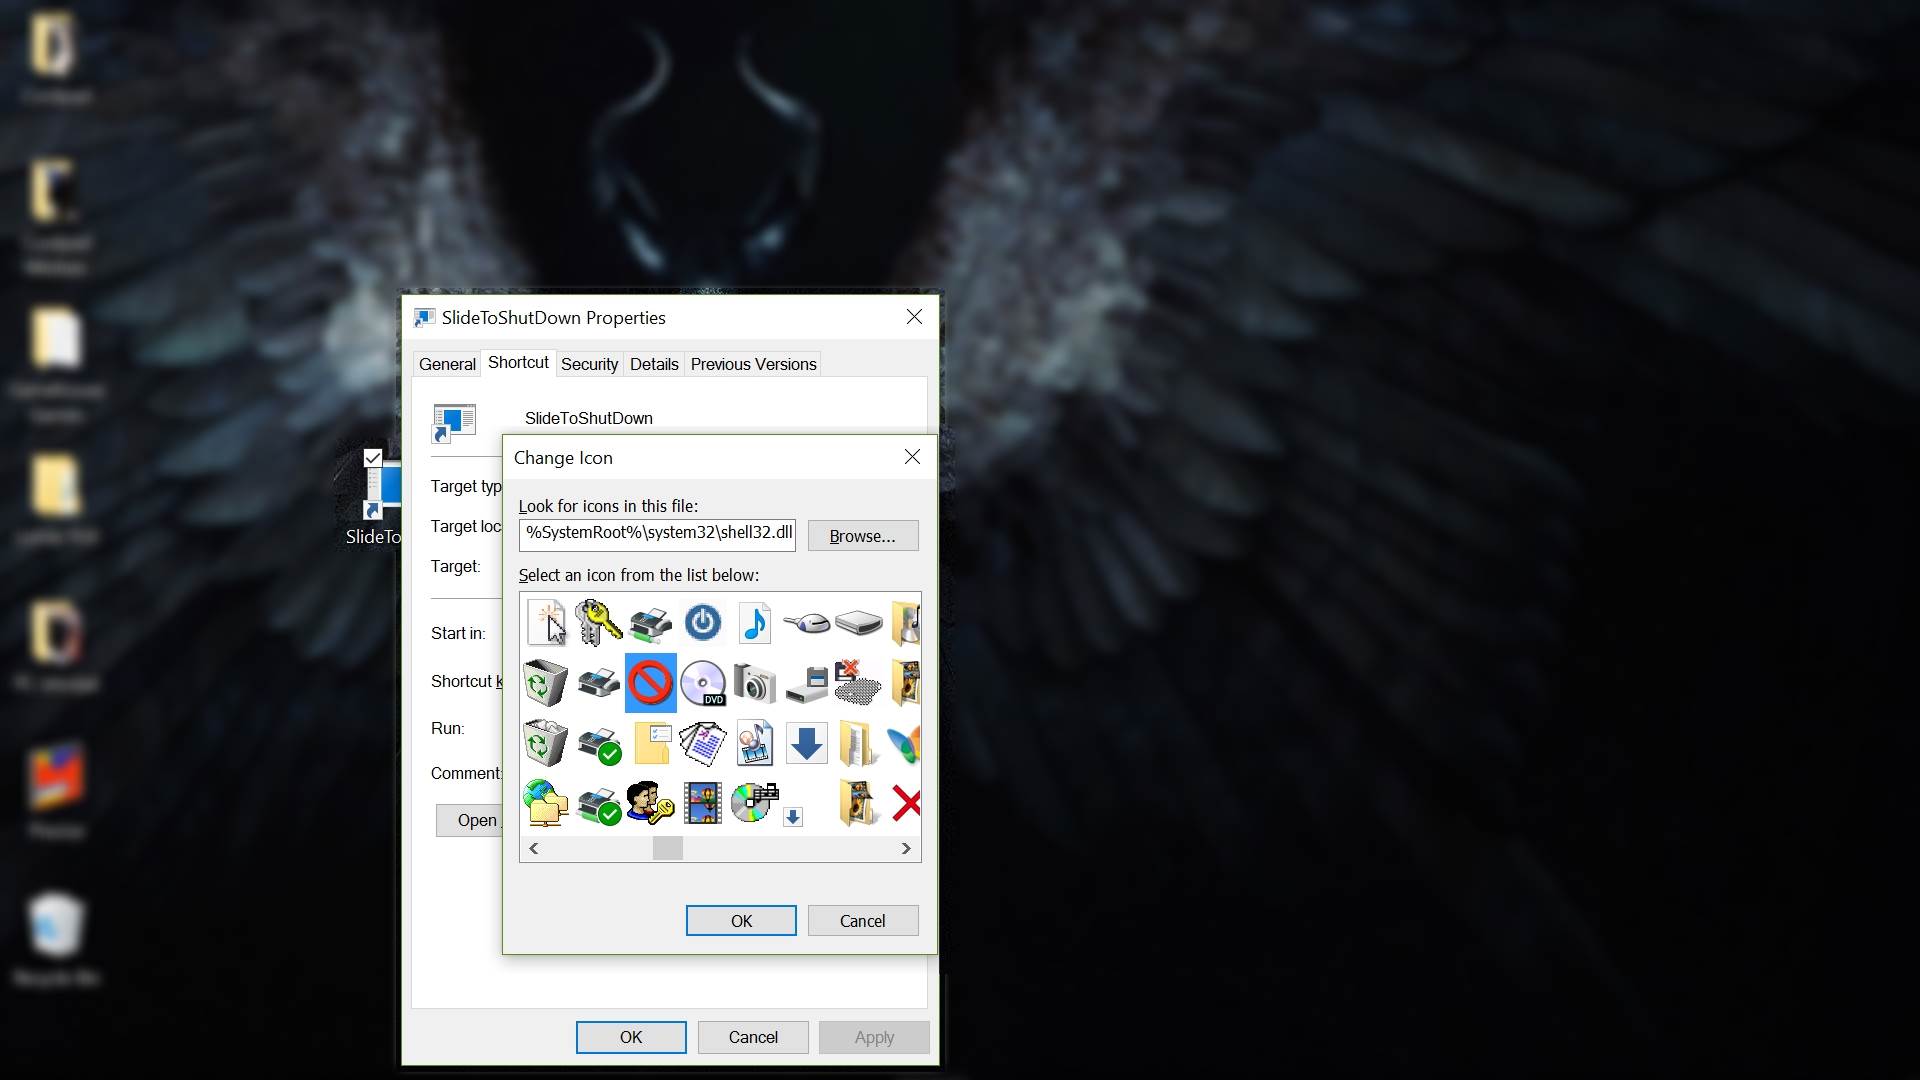
Task: Select the gray camera icon
Action: point(754,684)
